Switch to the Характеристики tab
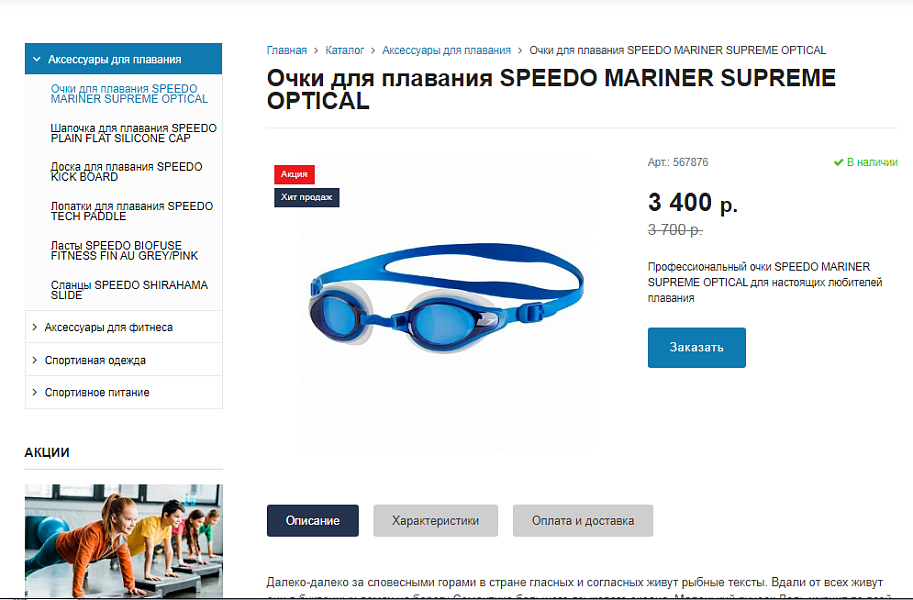The height and width of the screenshot is (600, 913). coord(436,521)
